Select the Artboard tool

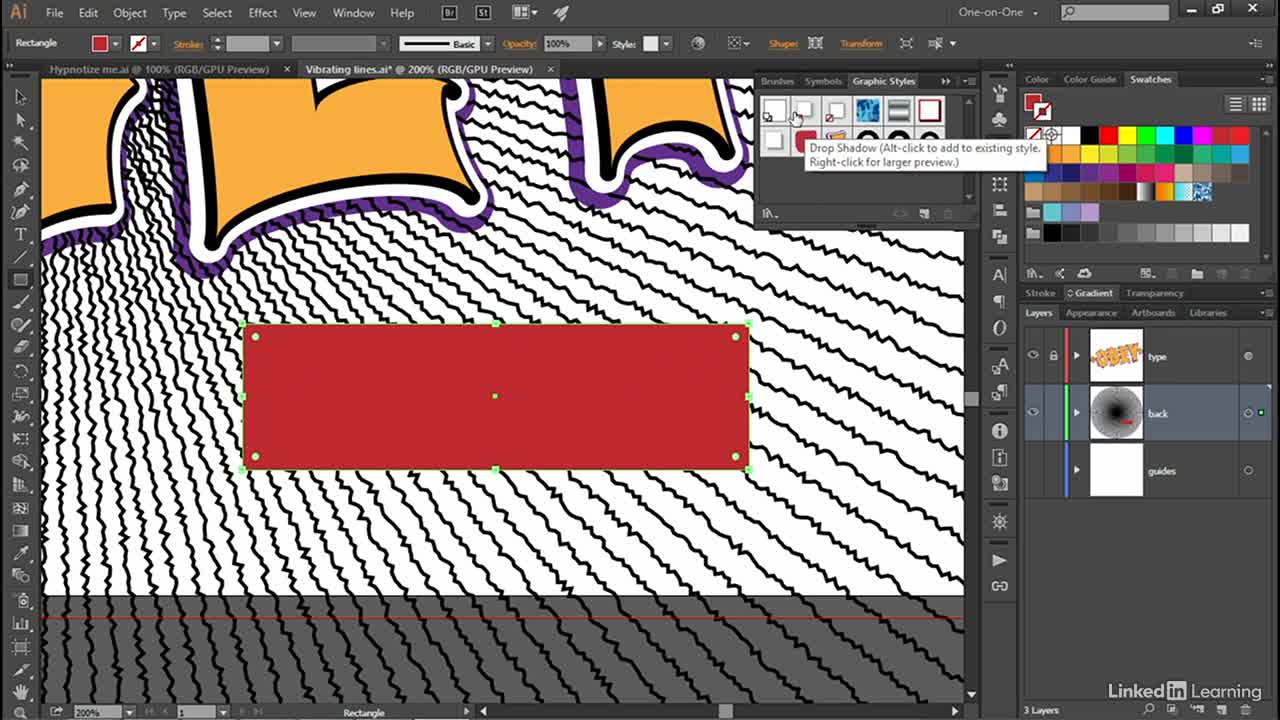tap(20, 646)
